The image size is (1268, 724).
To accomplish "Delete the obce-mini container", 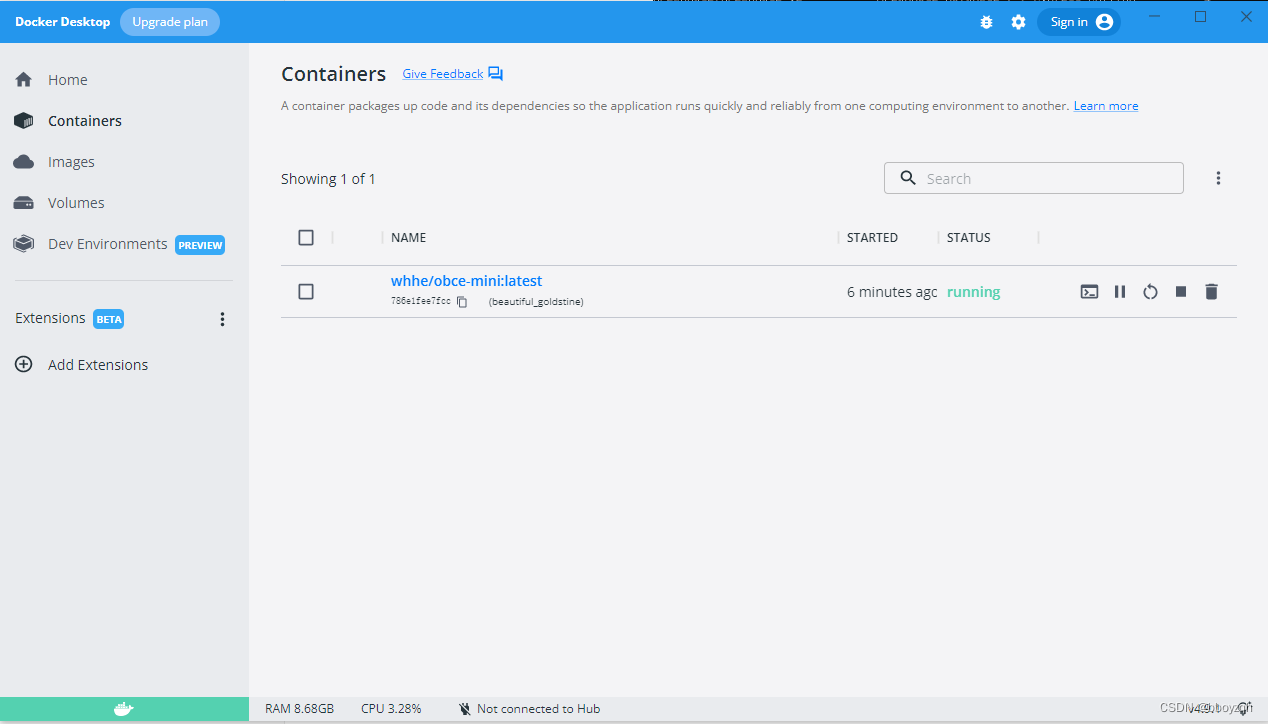I will coord(1211,292).
